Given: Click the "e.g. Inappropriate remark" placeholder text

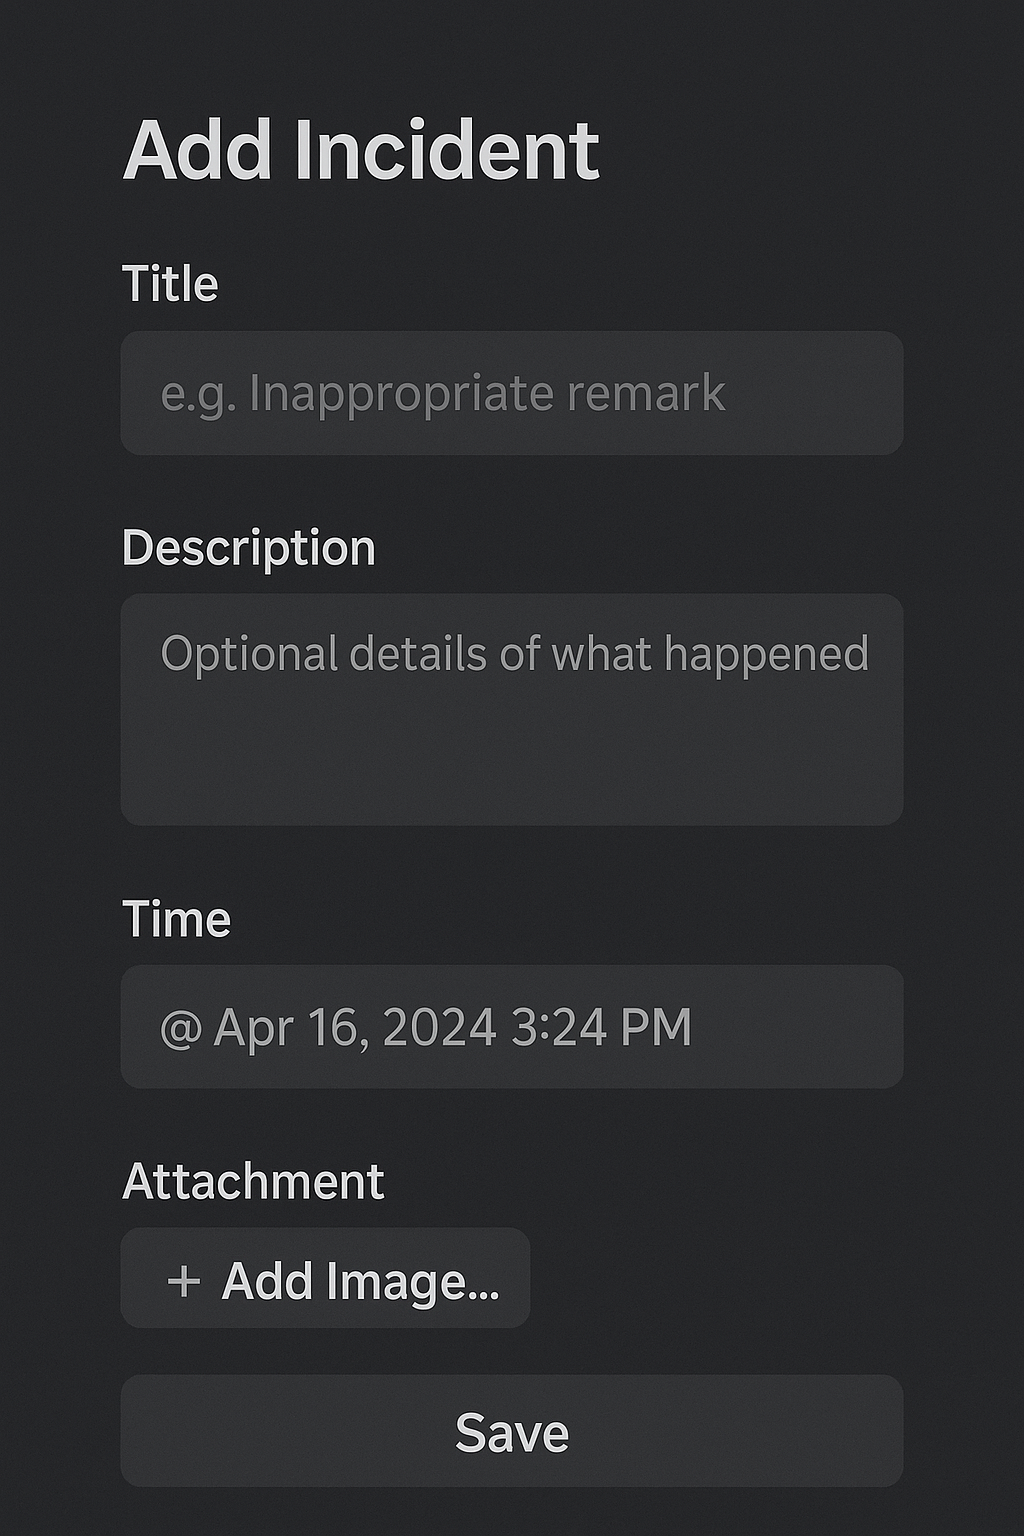Looking at the screenshot, I should click(443, 393).
